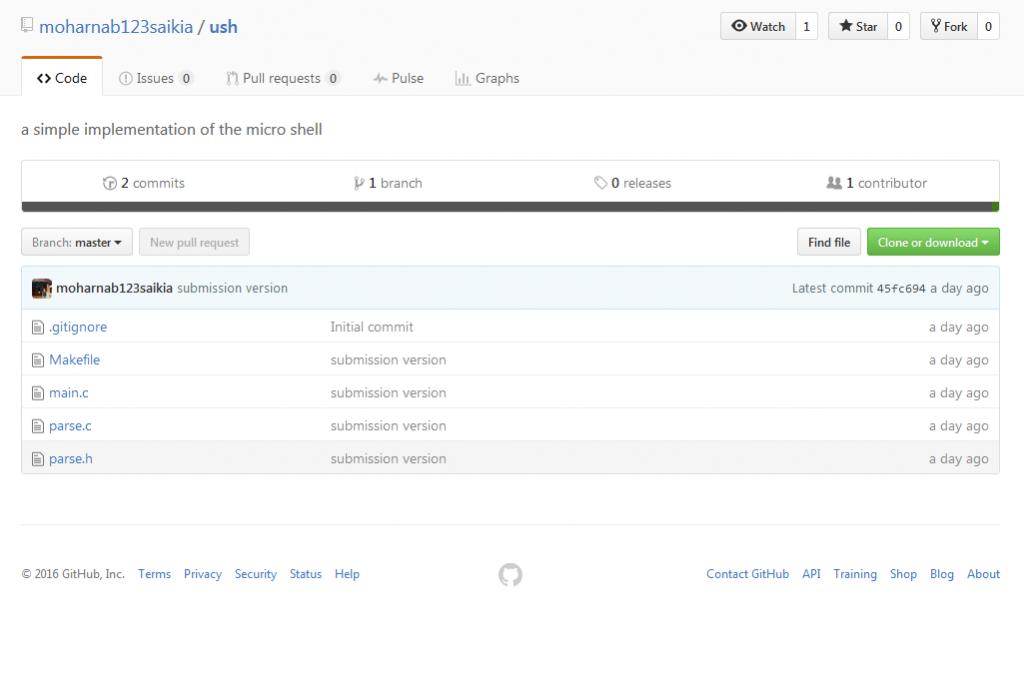Click the Graphs bar chart icon
This screenshot has height=677, width=1024.
click(462, 78)
